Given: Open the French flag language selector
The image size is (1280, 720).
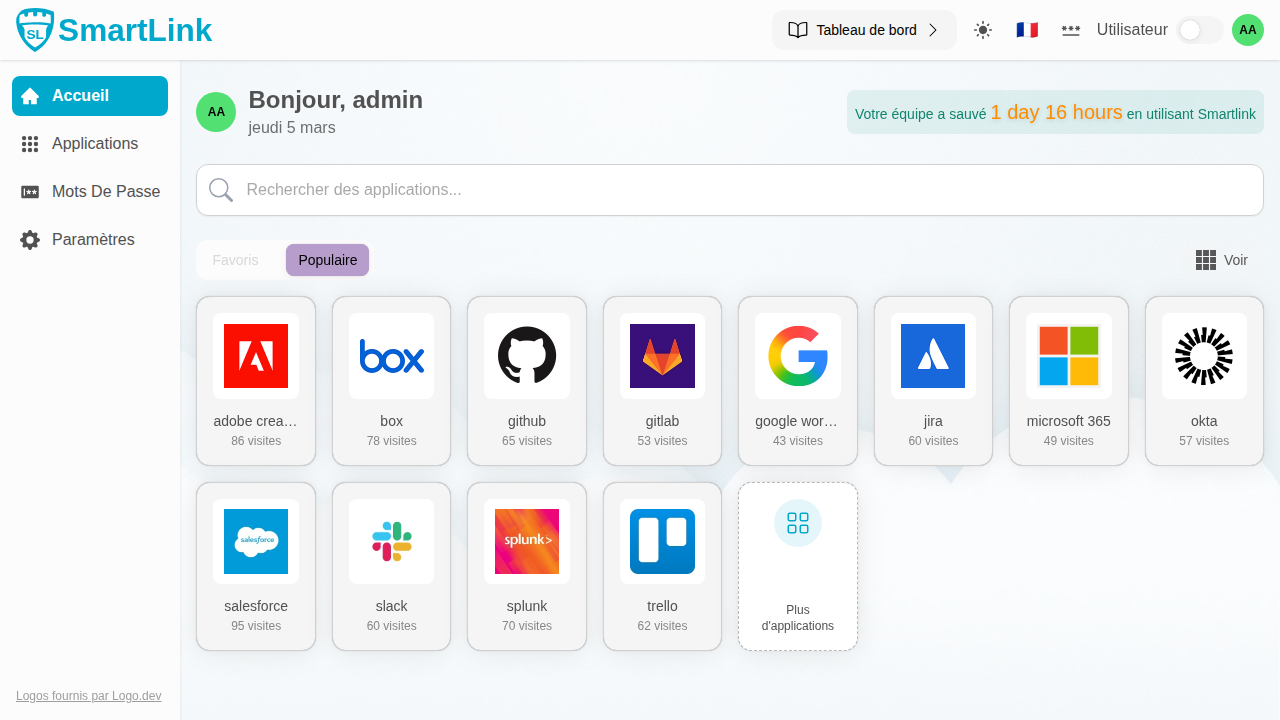Looking at the screenshot, I should [1027, 30].
